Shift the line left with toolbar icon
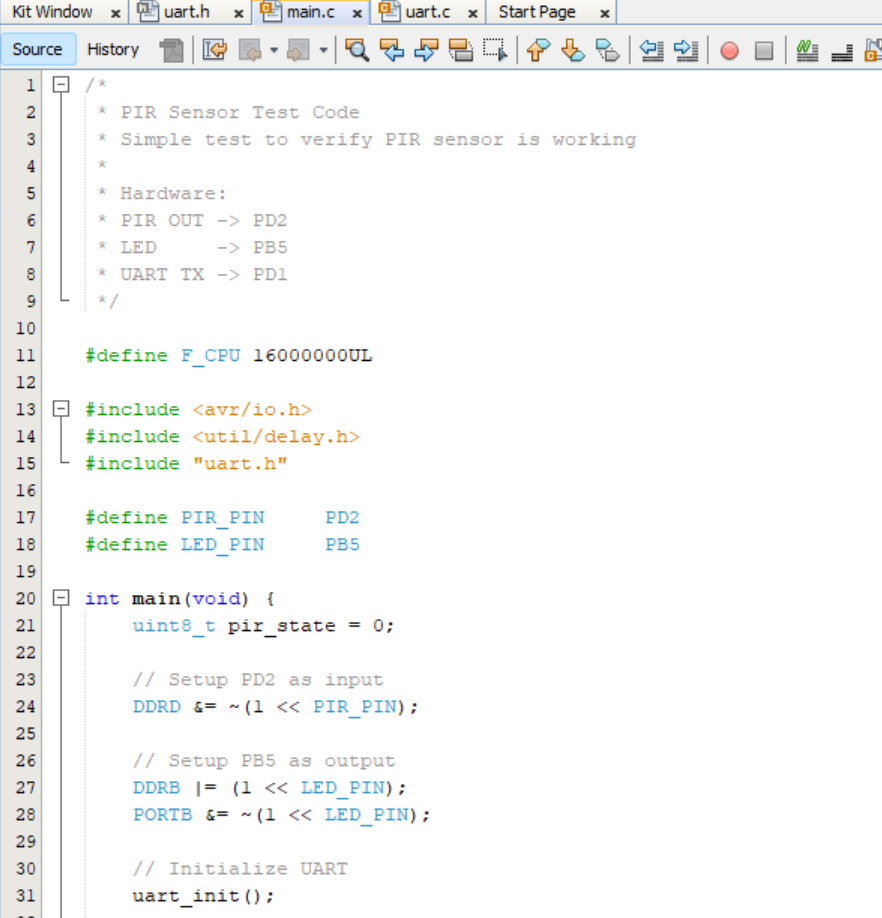This screenshot has height=918, width=882. [652, 50]
